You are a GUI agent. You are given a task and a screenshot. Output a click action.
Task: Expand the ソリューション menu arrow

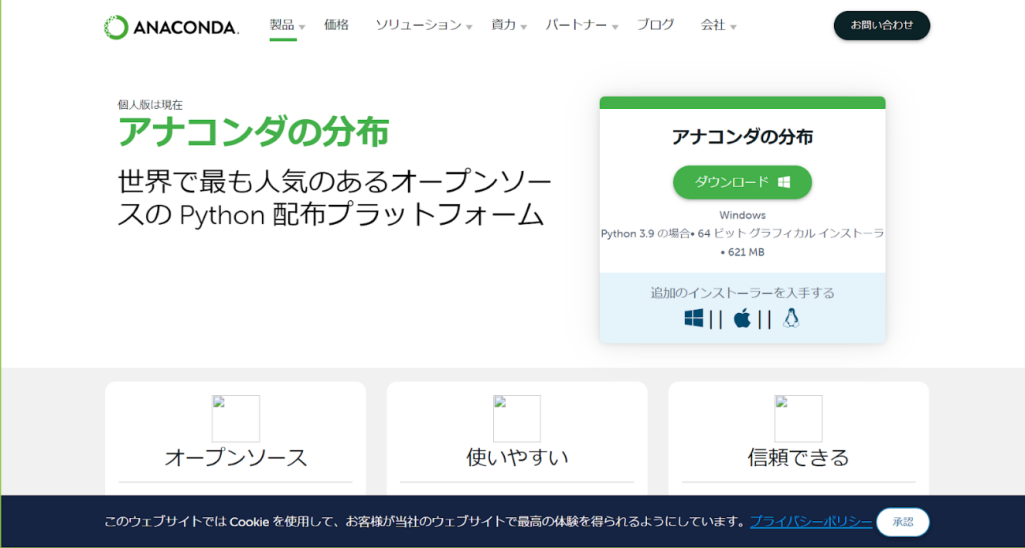coord(469,27)
